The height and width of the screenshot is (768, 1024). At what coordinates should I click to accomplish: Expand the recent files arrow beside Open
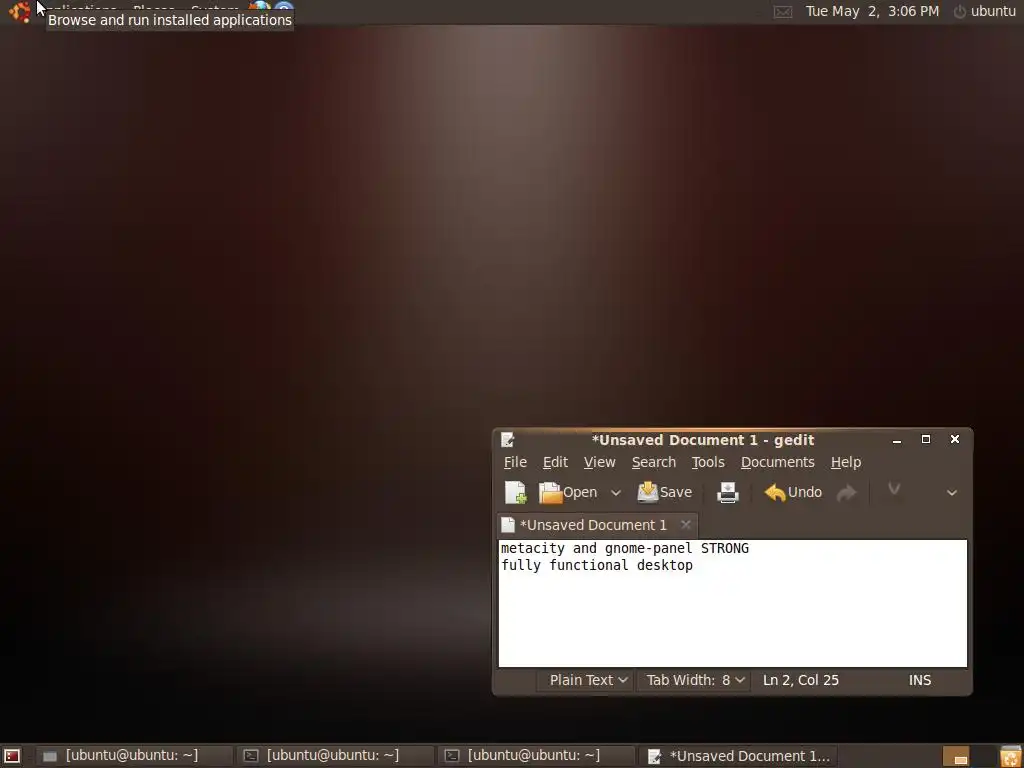coord(615,493)
